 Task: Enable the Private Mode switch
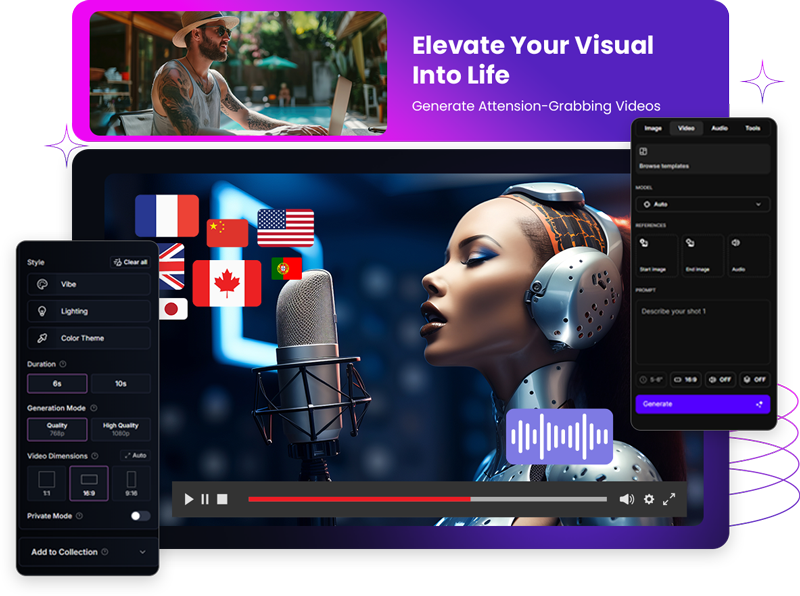(140, 516)
